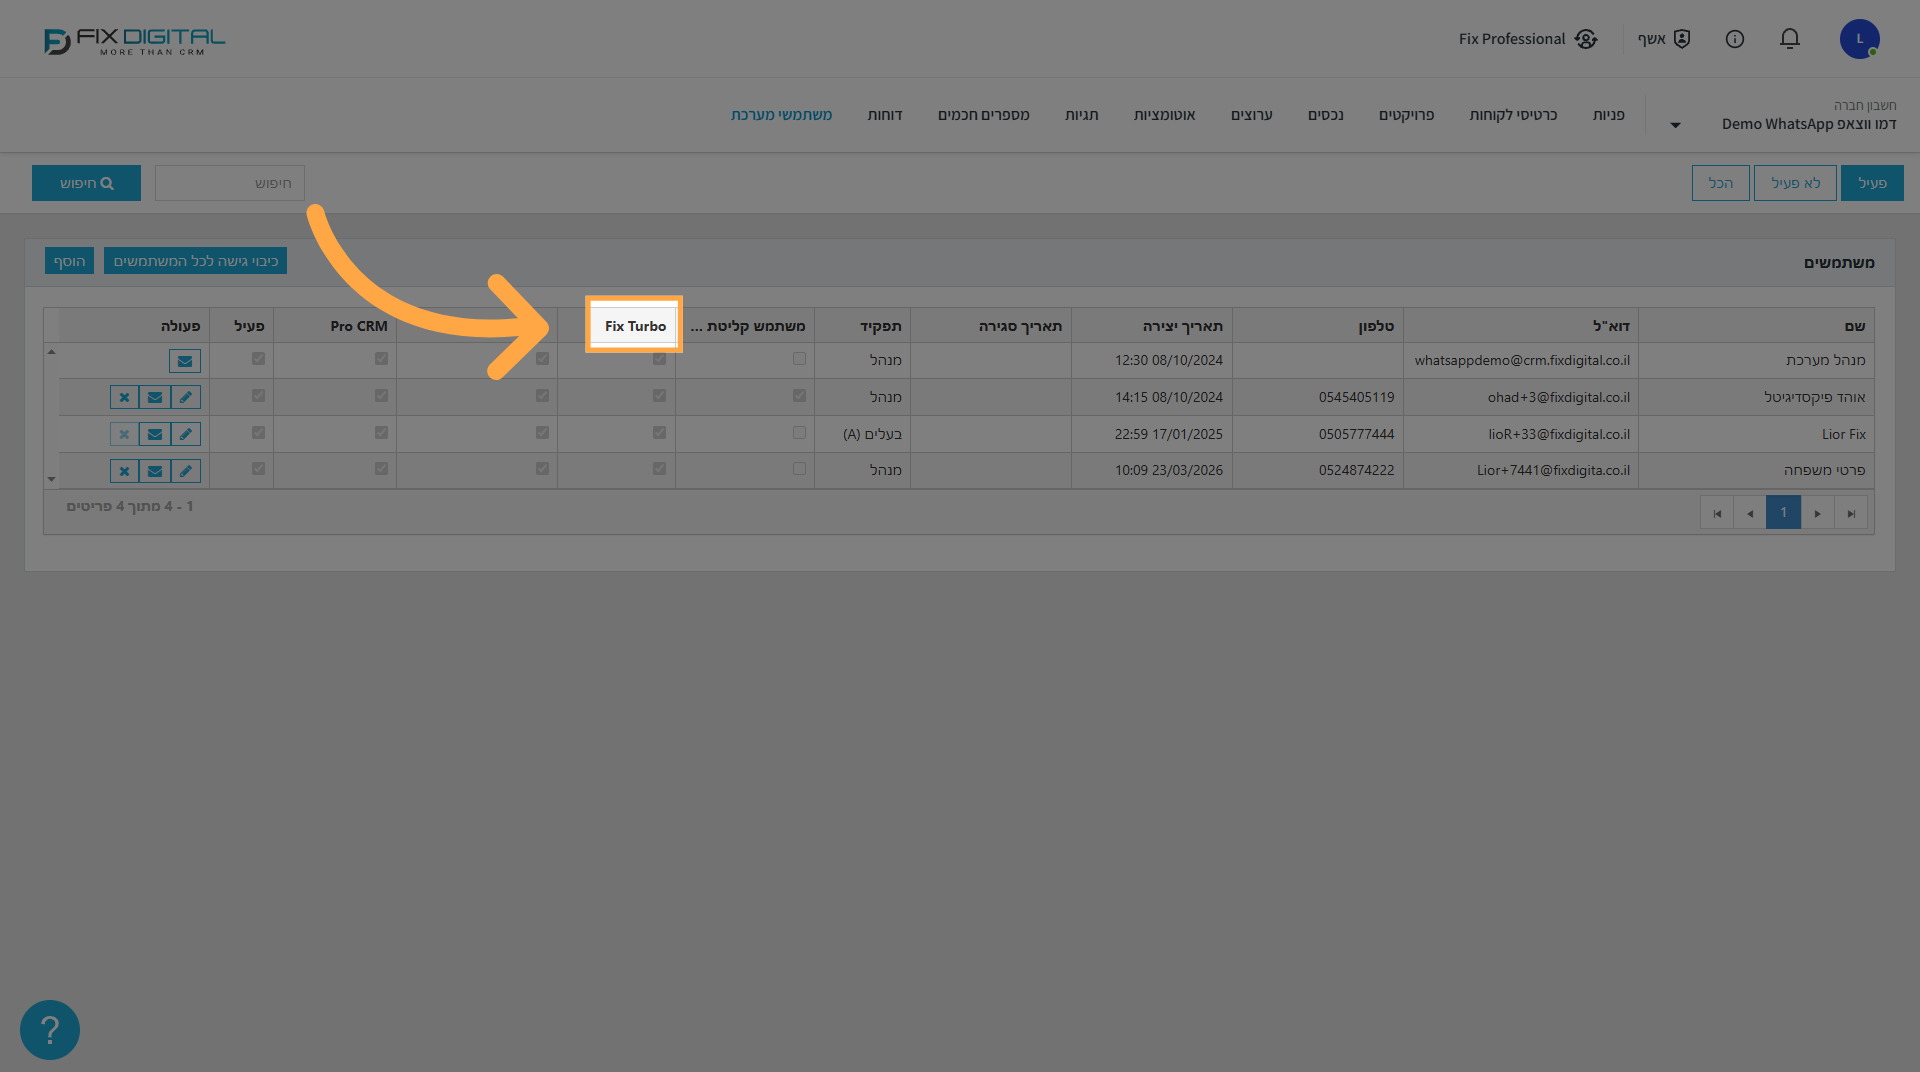Toggle Fix Turbo checkbox for אוהד פיקסדיגיטל
Viewport: 1920px width, 1072px height.
click(x=659, y=395)
